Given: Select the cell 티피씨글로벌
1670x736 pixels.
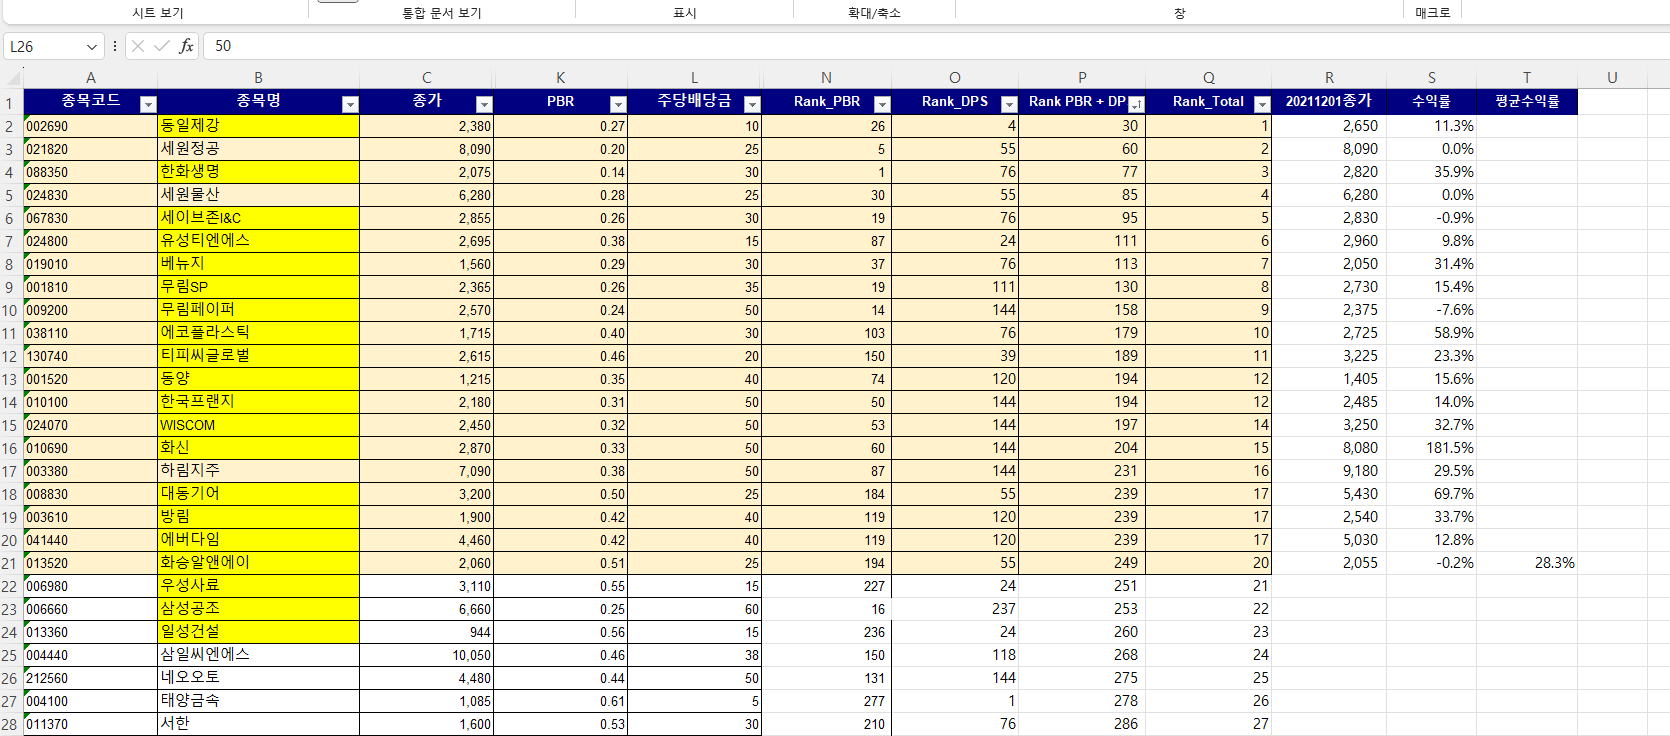Looking at the screenshot, I should tap(258, 356).
